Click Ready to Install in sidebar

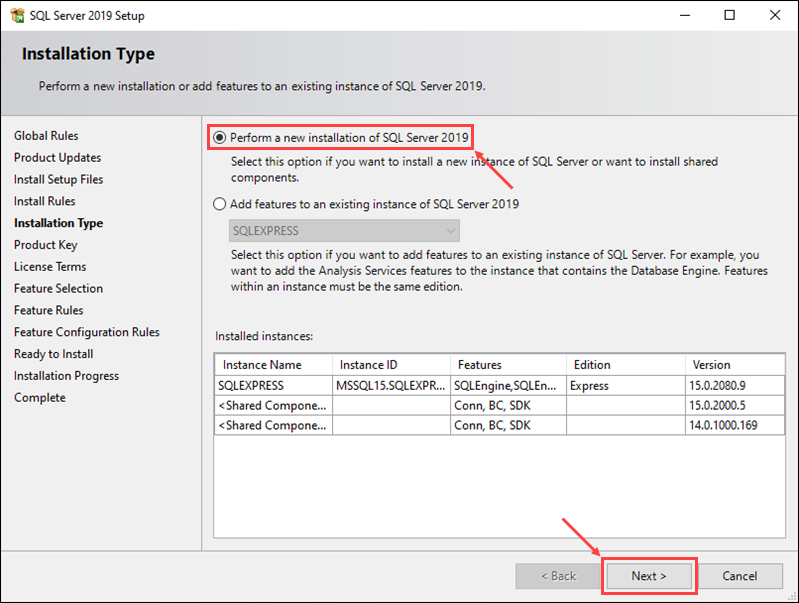click(54, 354)
